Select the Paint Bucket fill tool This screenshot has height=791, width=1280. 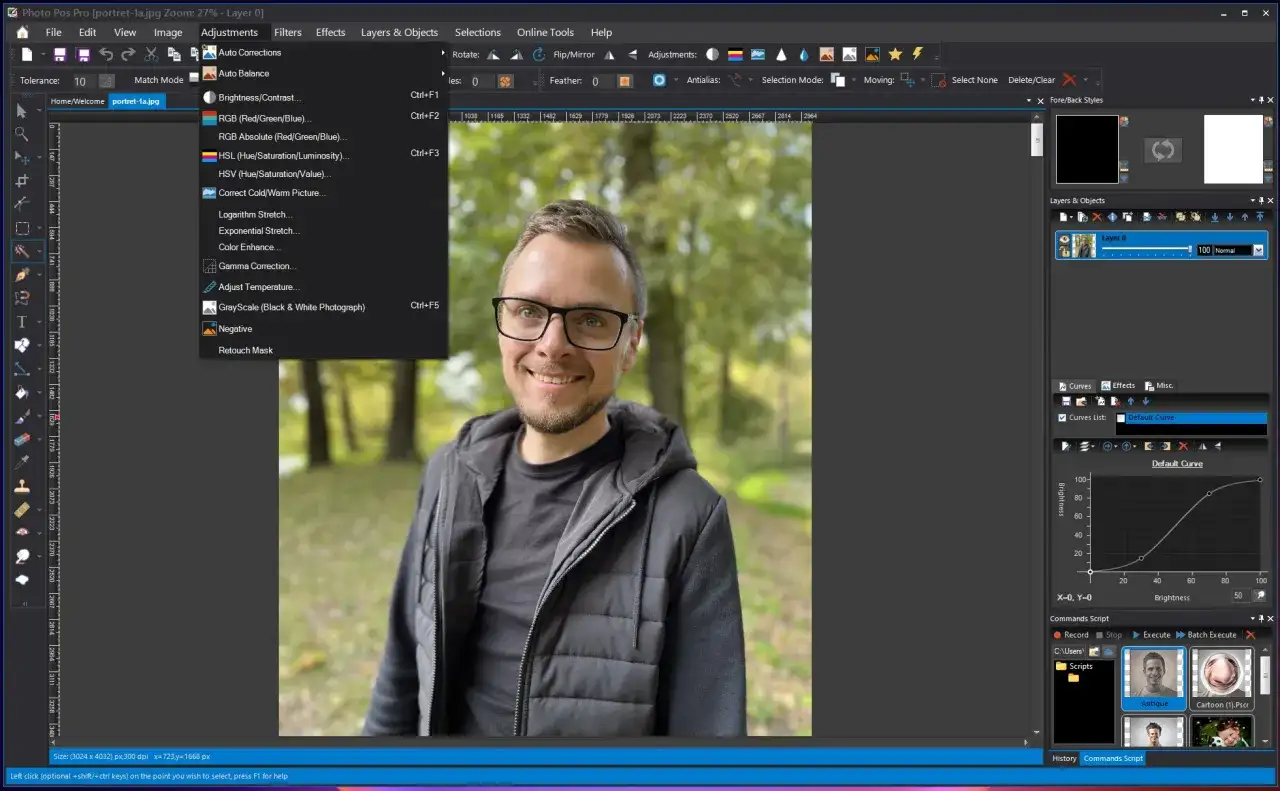21,392
